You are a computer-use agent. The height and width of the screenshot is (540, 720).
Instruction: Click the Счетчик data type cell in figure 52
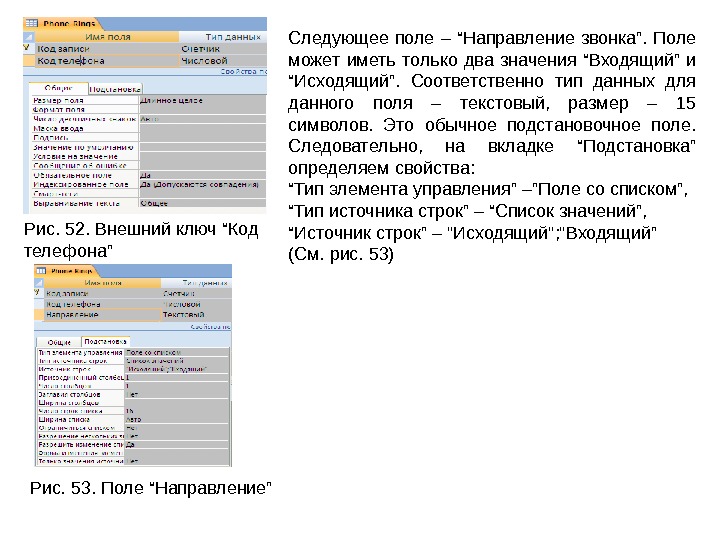[x=223, y=49]
